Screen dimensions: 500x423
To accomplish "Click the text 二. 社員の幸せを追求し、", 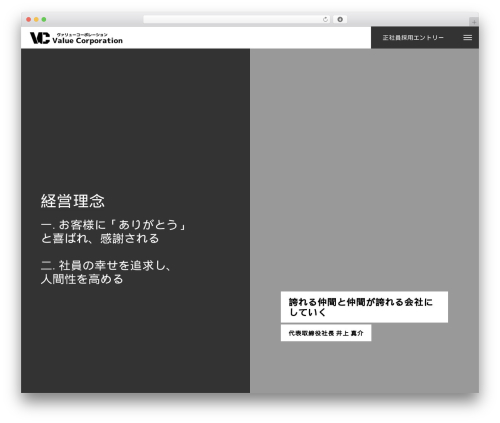I will coord(106,266).
